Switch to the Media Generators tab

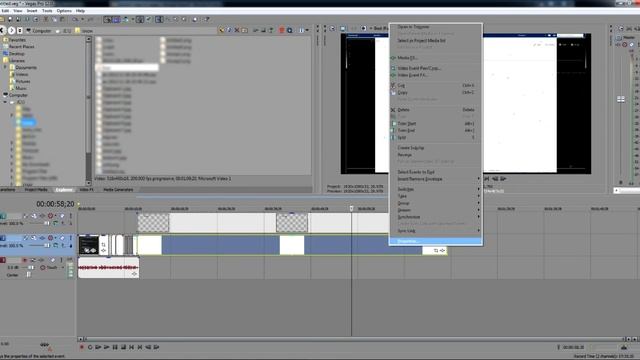pyautogui.click(x=118, y=190)
